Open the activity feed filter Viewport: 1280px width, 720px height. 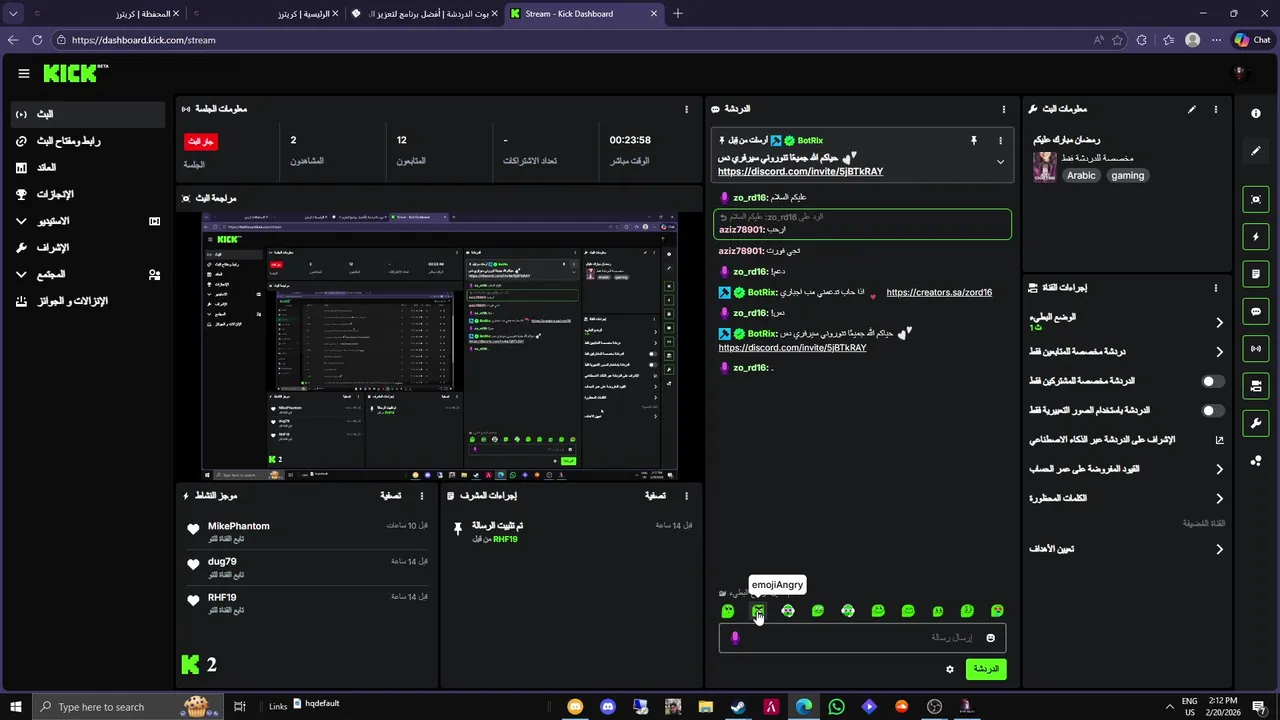point(391,496)
